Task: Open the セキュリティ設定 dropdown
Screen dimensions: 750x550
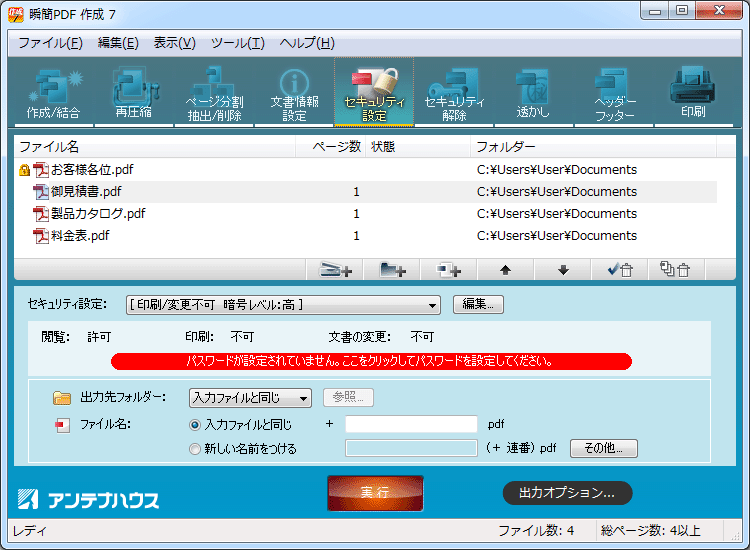Action: pyautogui.click(x=283, y=305)
